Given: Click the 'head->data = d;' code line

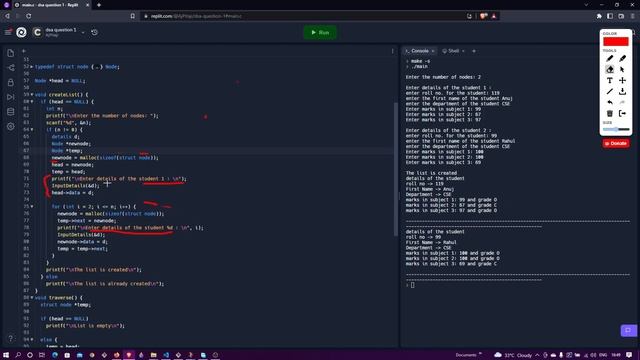Looking at the screenshot, I should pyautogui.click(x=72, y=193).
